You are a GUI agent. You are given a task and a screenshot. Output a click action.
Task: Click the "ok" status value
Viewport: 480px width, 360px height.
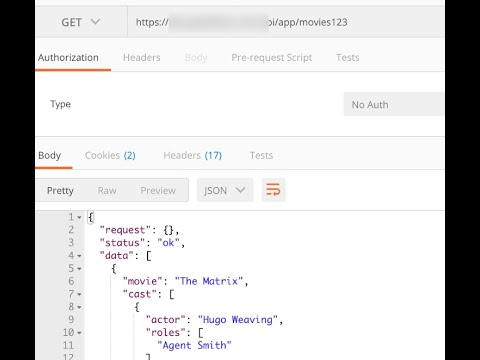point(169,243)
